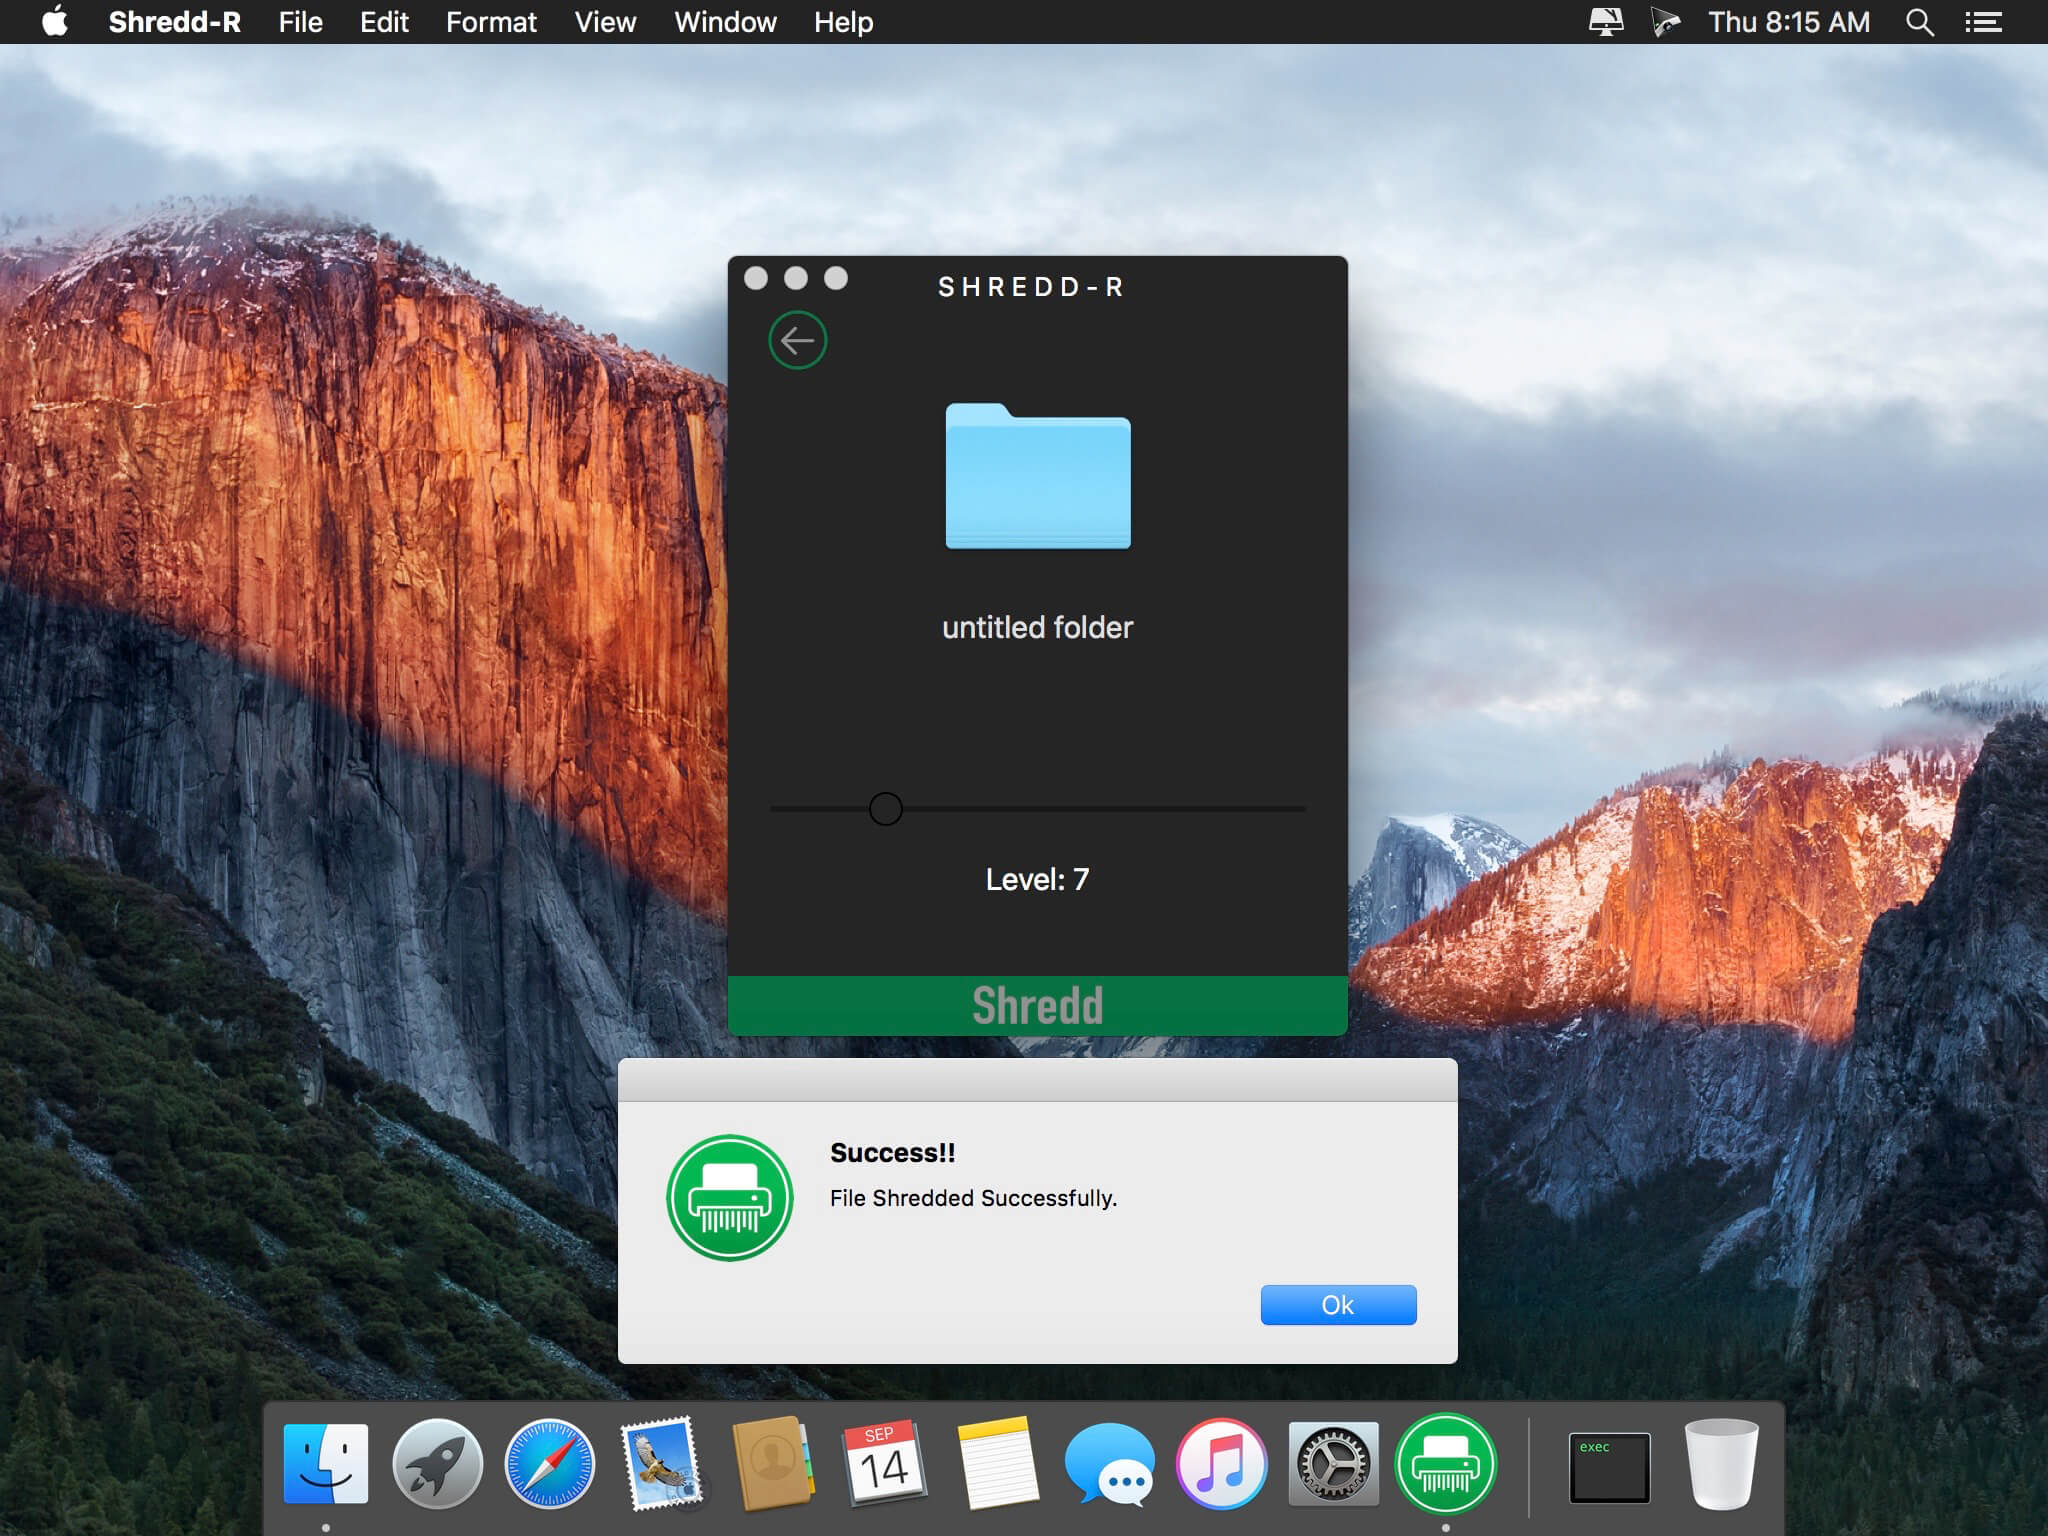The width and height of the screenshot is (2048, 1536).
Task: Select the untitled folder icon in Shredd-R
Action: pos(1038,476)
